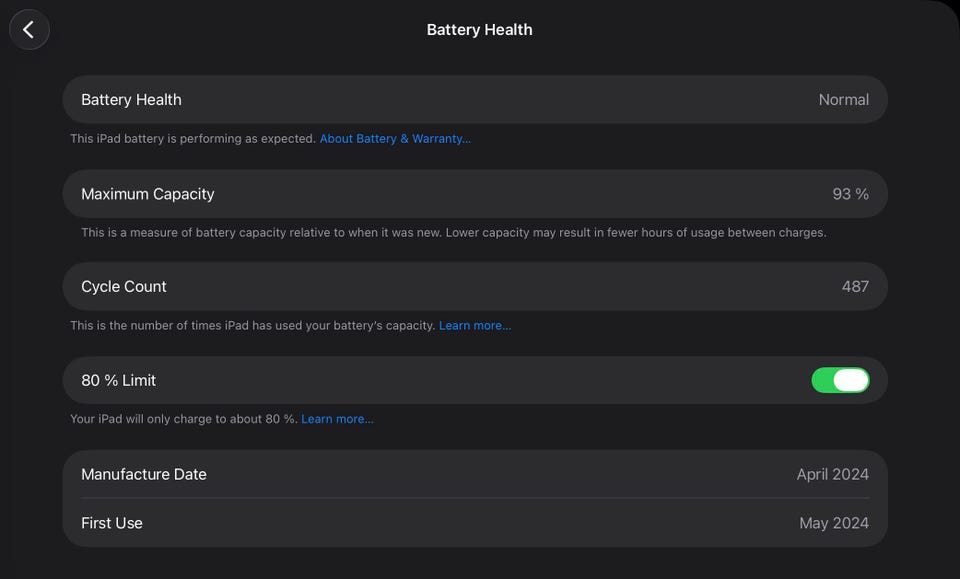
Task: Open the About Battery & Warranty link
Action: pyautogui.click(x=395, y=139)
